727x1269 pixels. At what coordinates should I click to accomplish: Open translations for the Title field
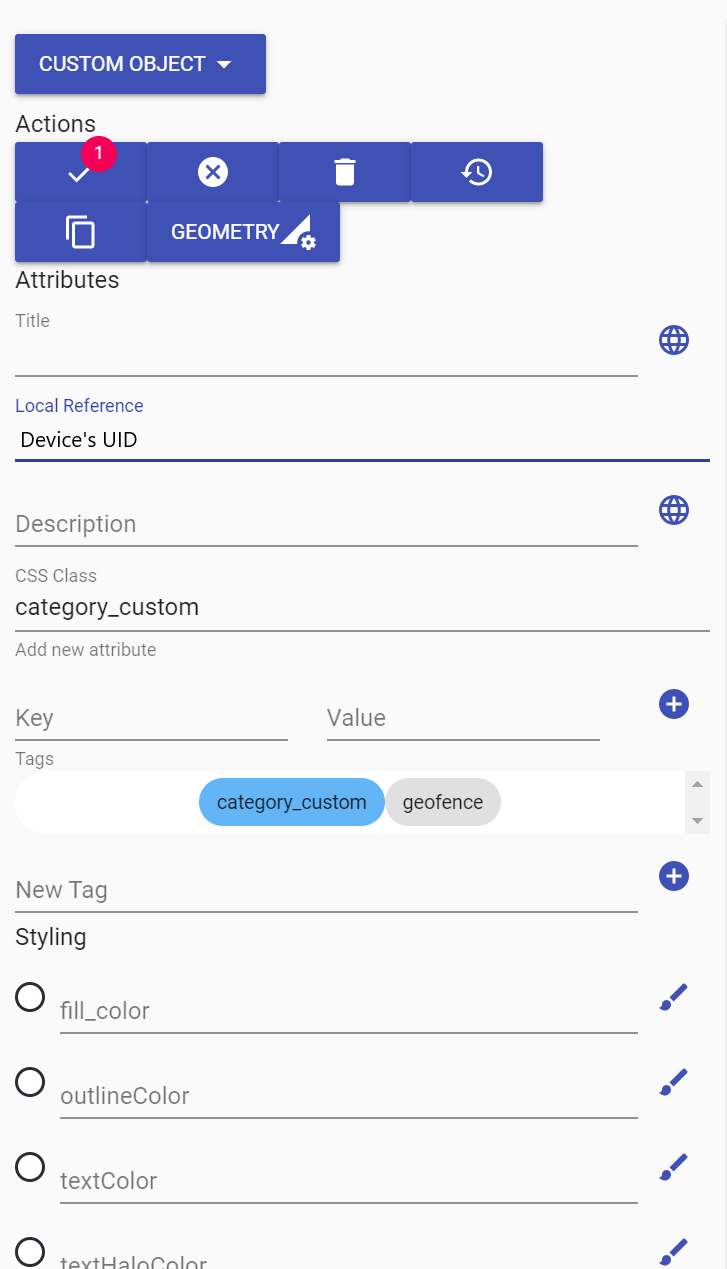(x=674, y=339)
